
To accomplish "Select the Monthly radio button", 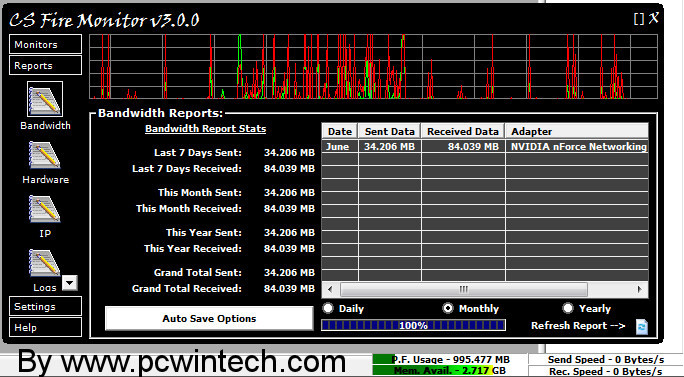I will [448, 308].
